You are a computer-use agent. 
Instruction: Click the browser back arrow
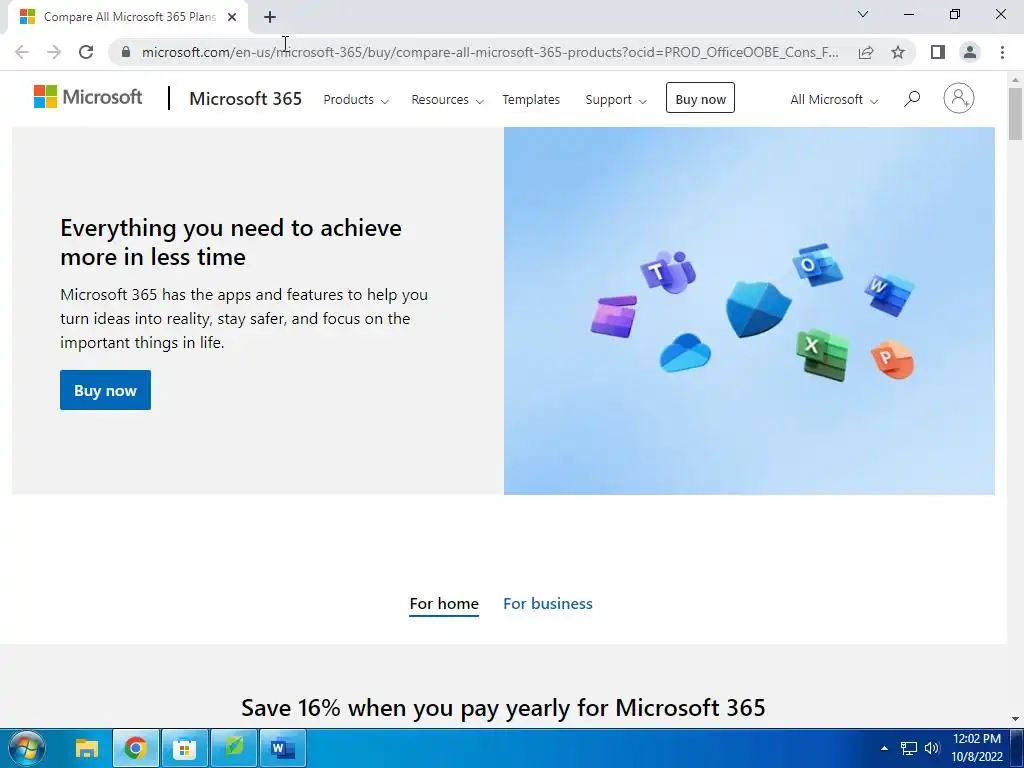click(x=22, y=52)
